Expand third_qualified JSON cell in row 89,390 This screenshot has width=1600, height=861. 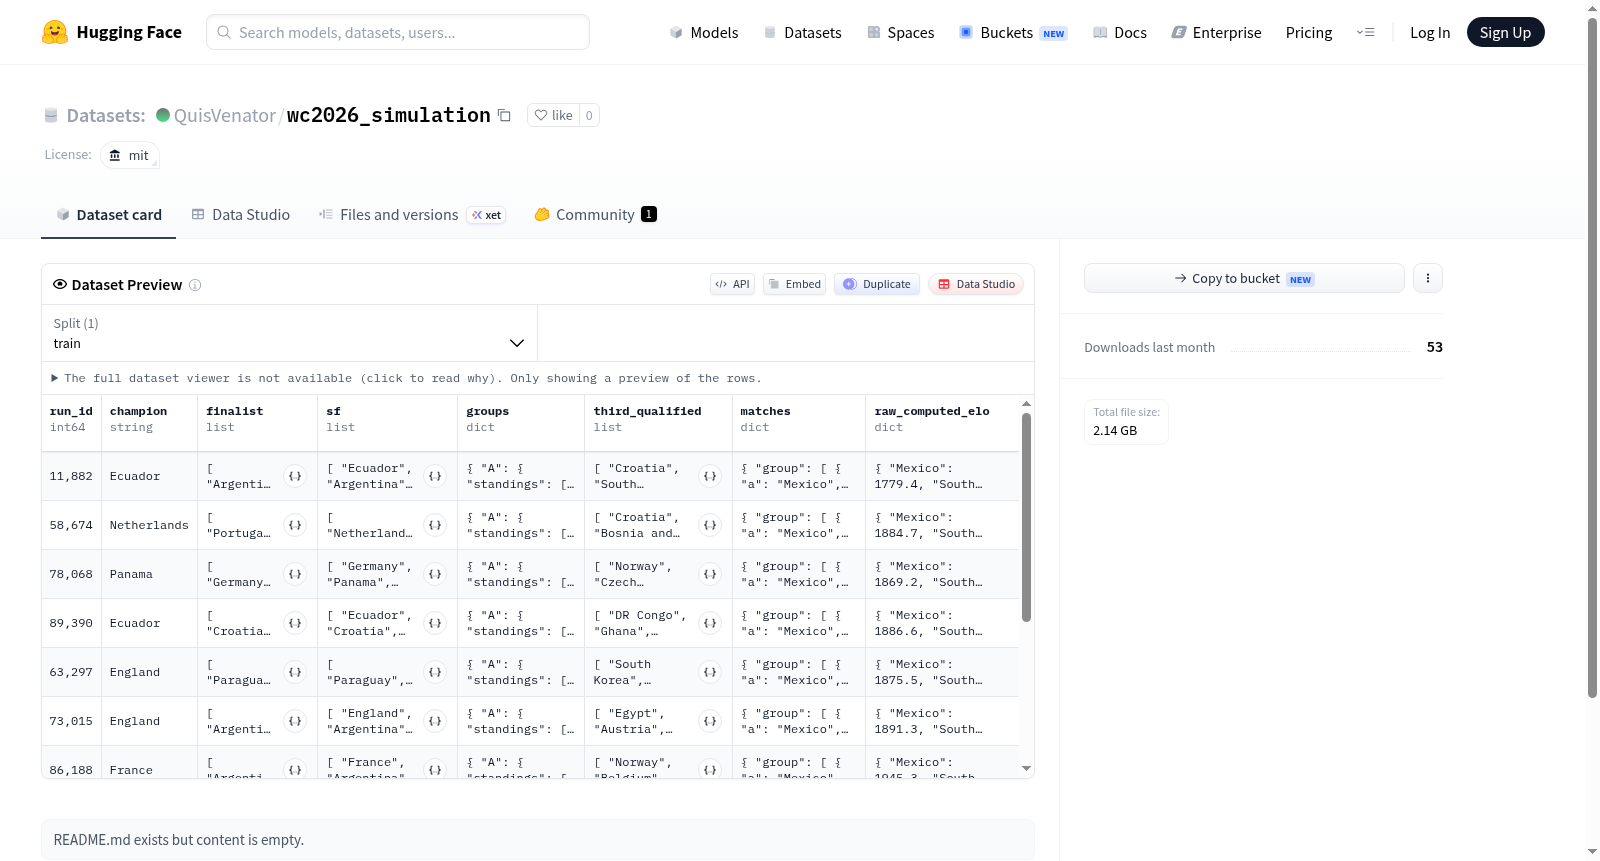710,623
